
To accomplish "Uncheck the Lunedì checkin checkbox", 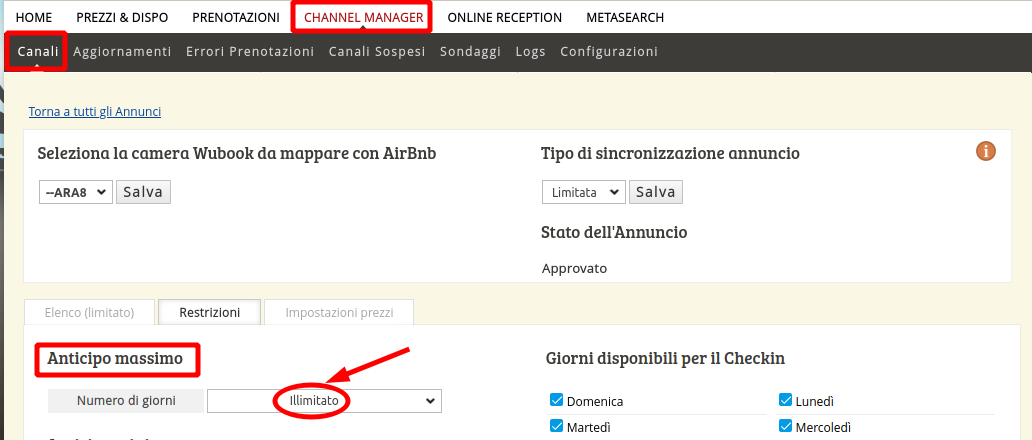I will 786,401.
